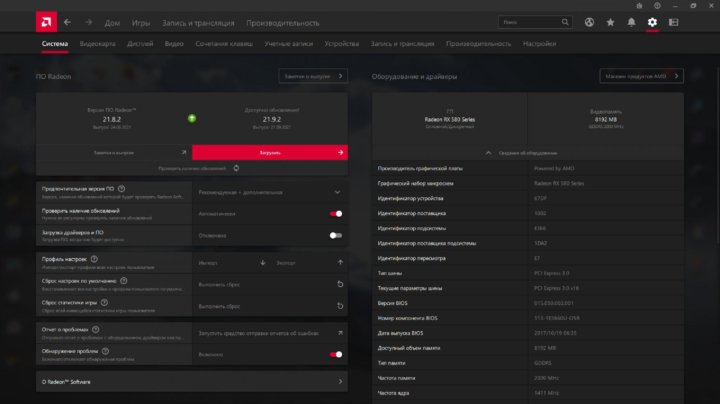Disable the problem detection toggle

click(336, 353)
